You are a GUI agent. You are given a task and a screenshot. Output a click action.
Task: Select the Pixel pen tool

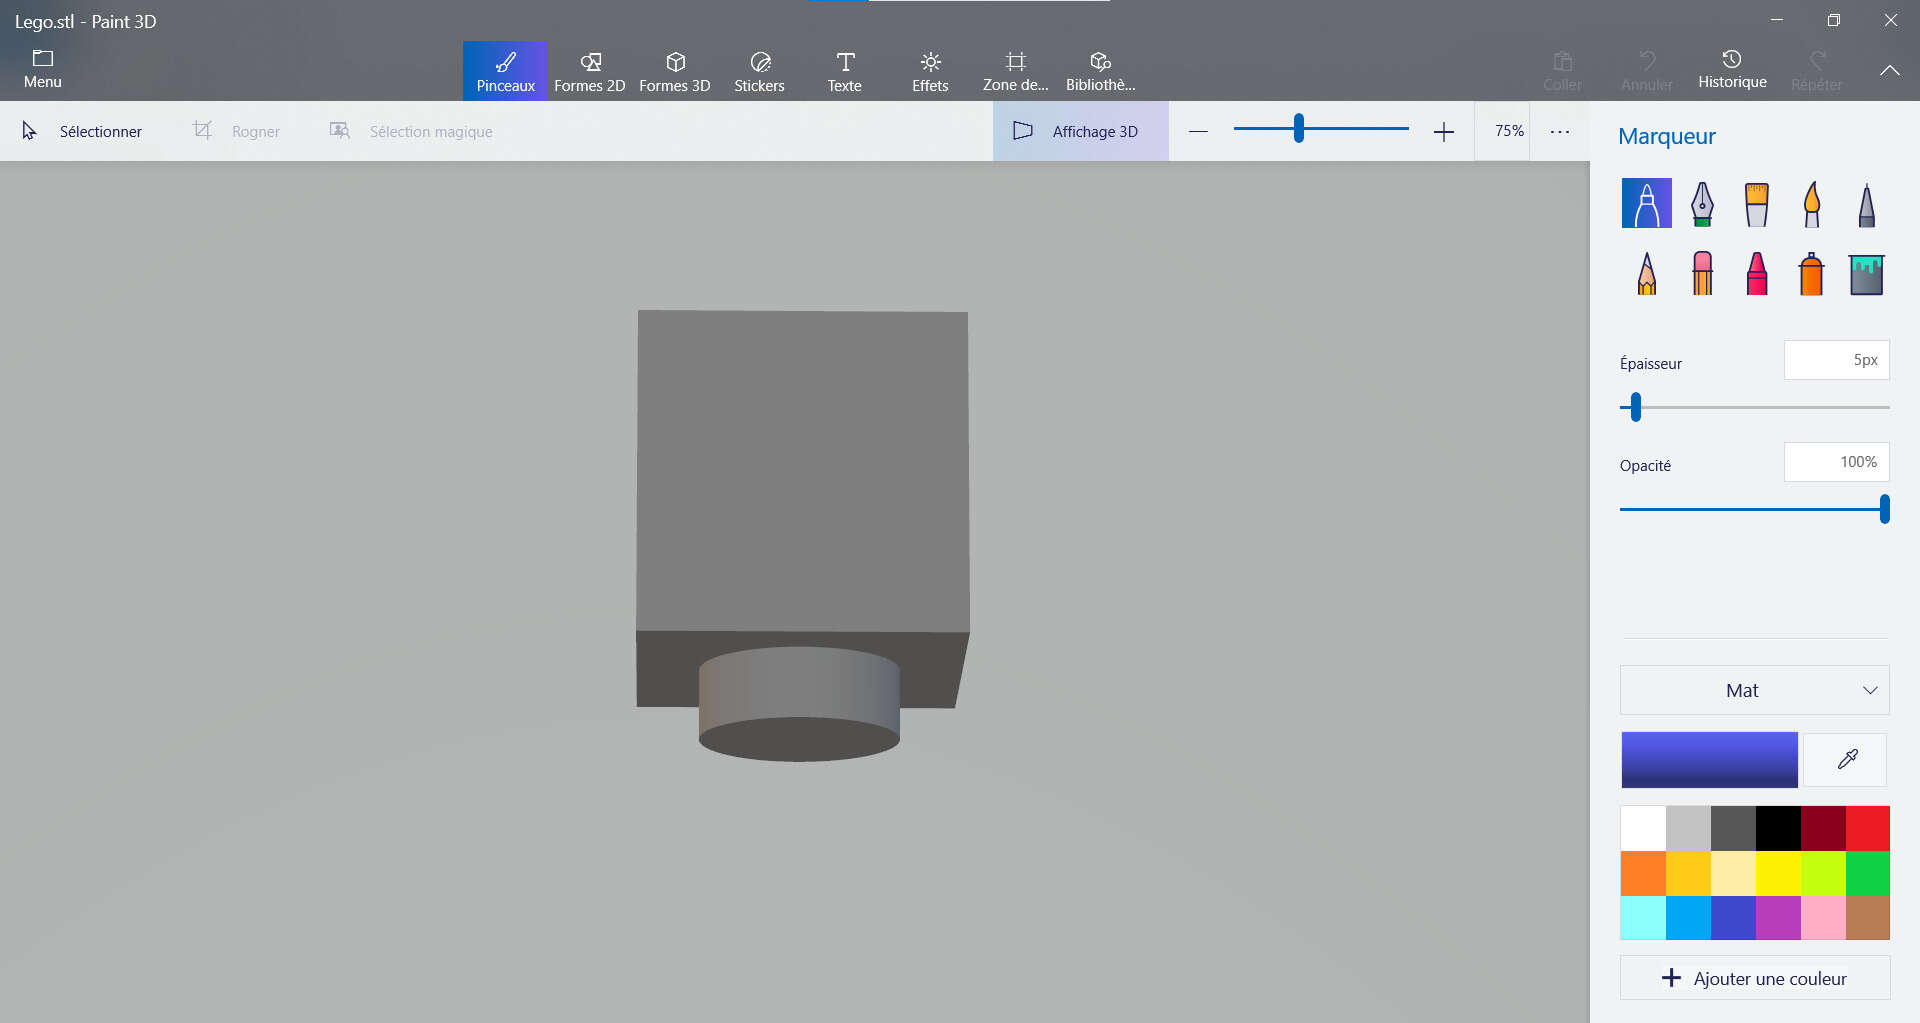pyautogui.click(x=1866, y=203)
